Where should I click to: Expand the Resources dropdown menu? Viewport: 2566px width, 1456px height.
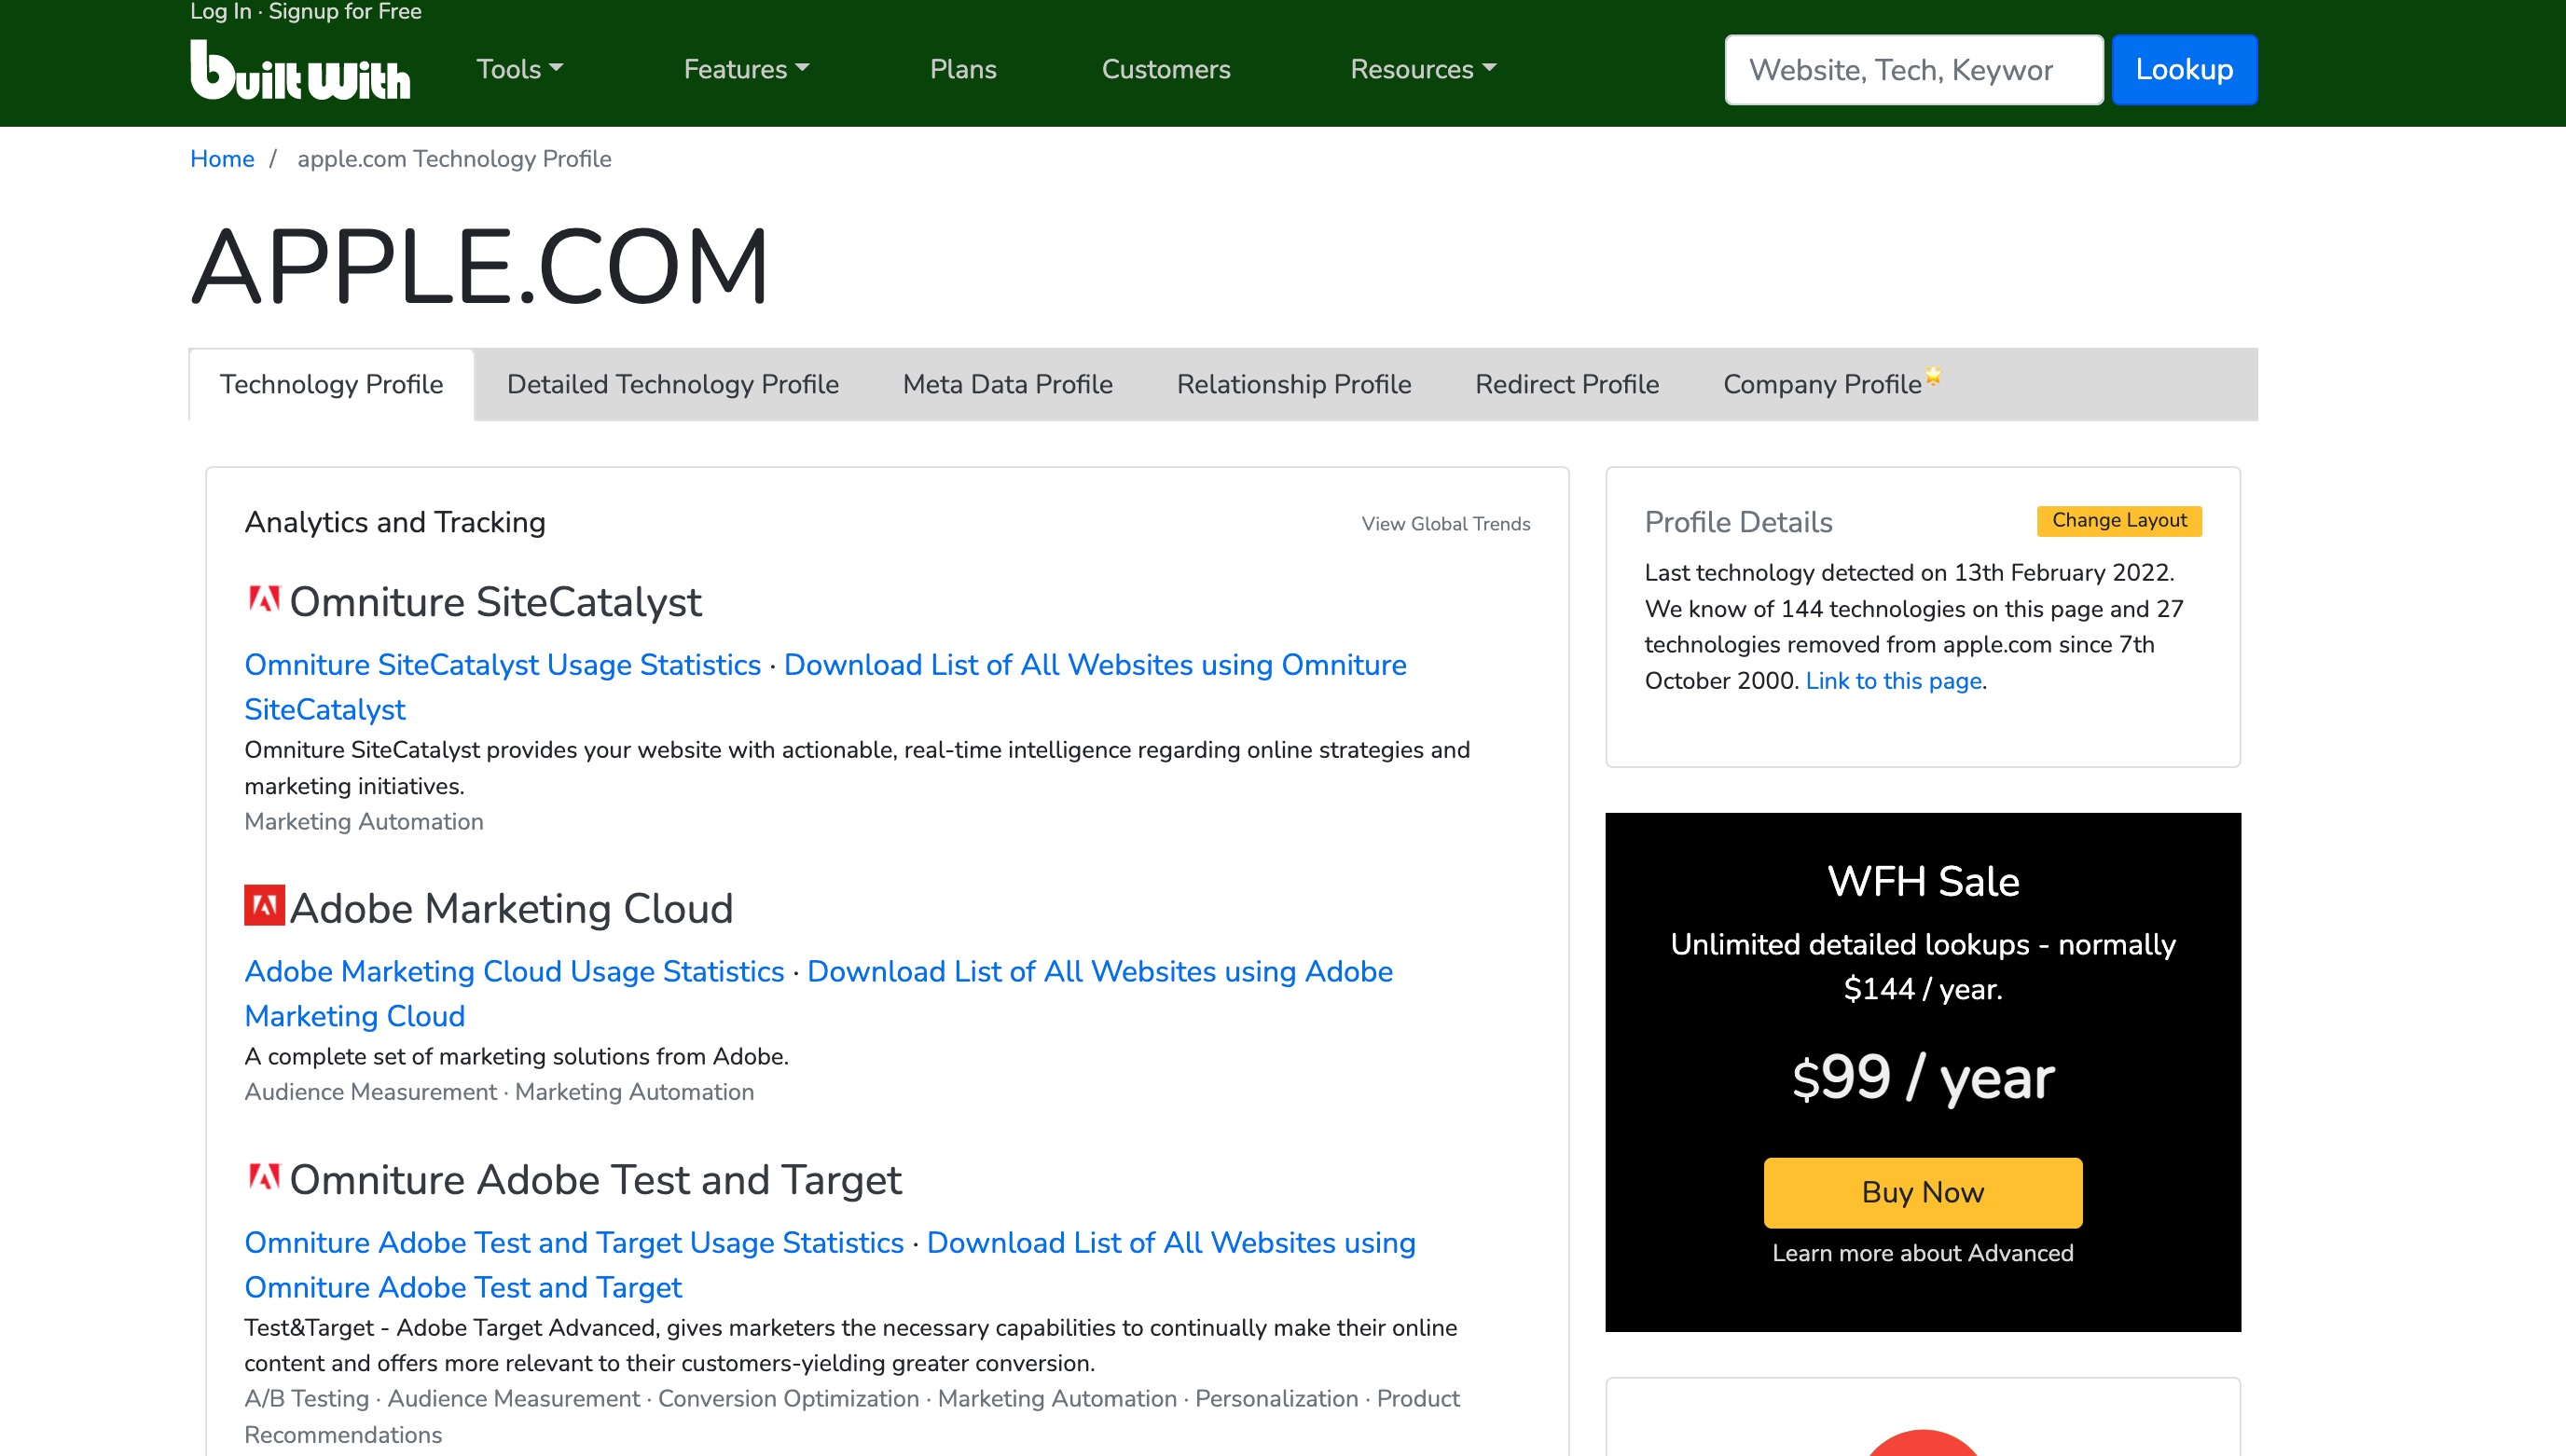point(1422,69)
